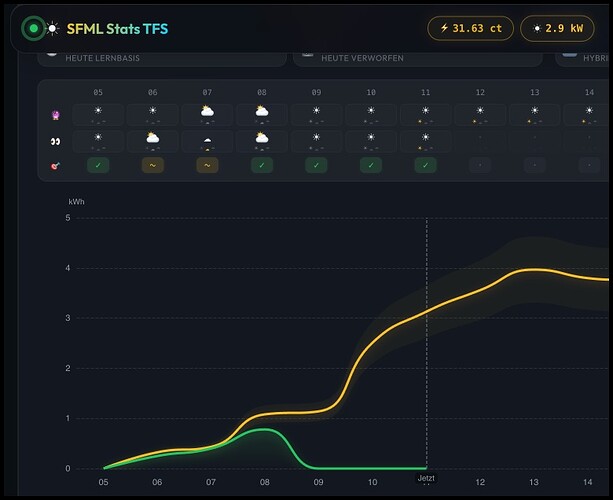Click yellow tilde badge under hour 07
Image resolution: width=613 pixels, height=500 pixels.
pyautogui.click(x=207, y=165)
